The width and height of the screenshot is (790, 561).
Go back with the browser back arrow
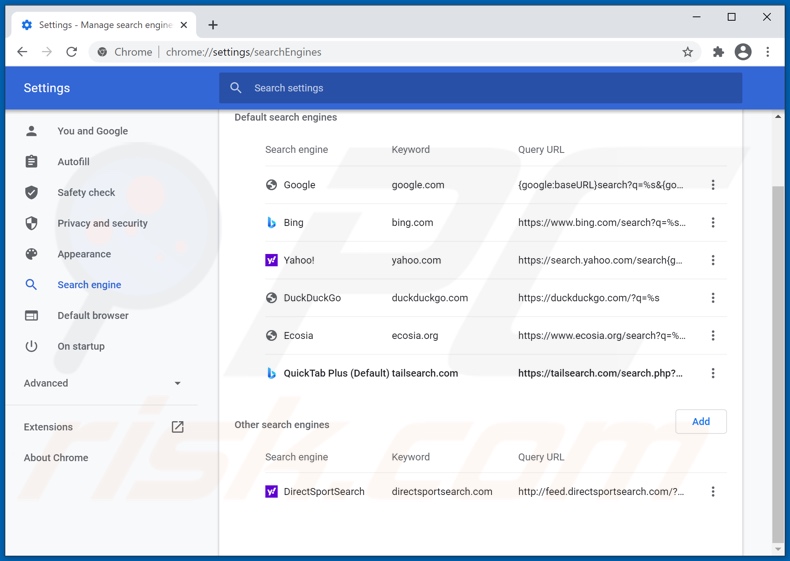(x=22, y=52)
